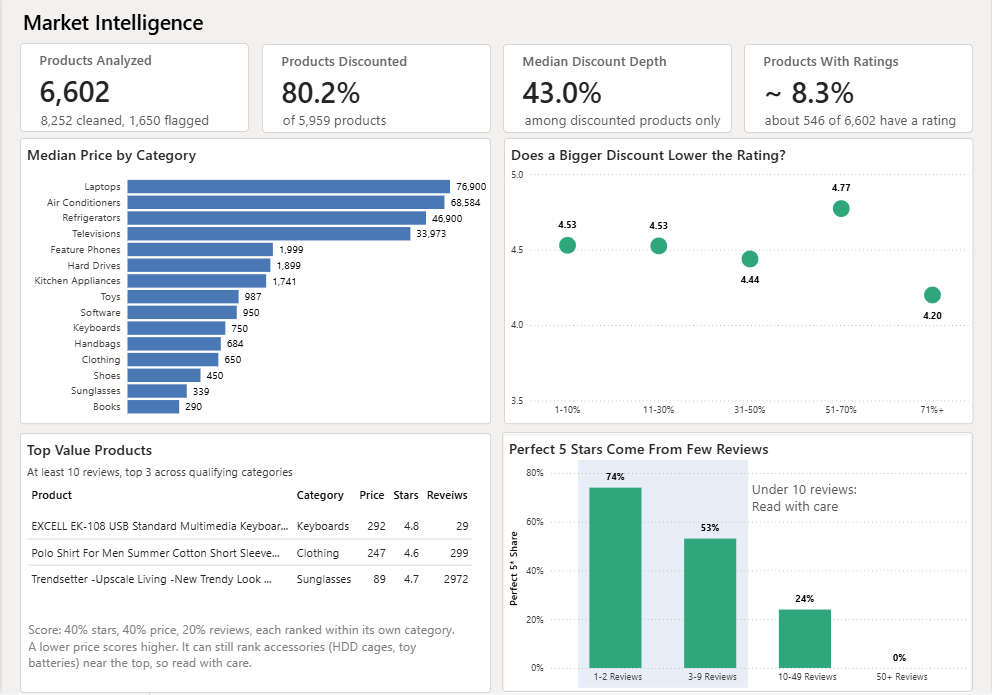
Task: Select the 4.44 rating dot for 31-50%
Action: tap(750, 259)
